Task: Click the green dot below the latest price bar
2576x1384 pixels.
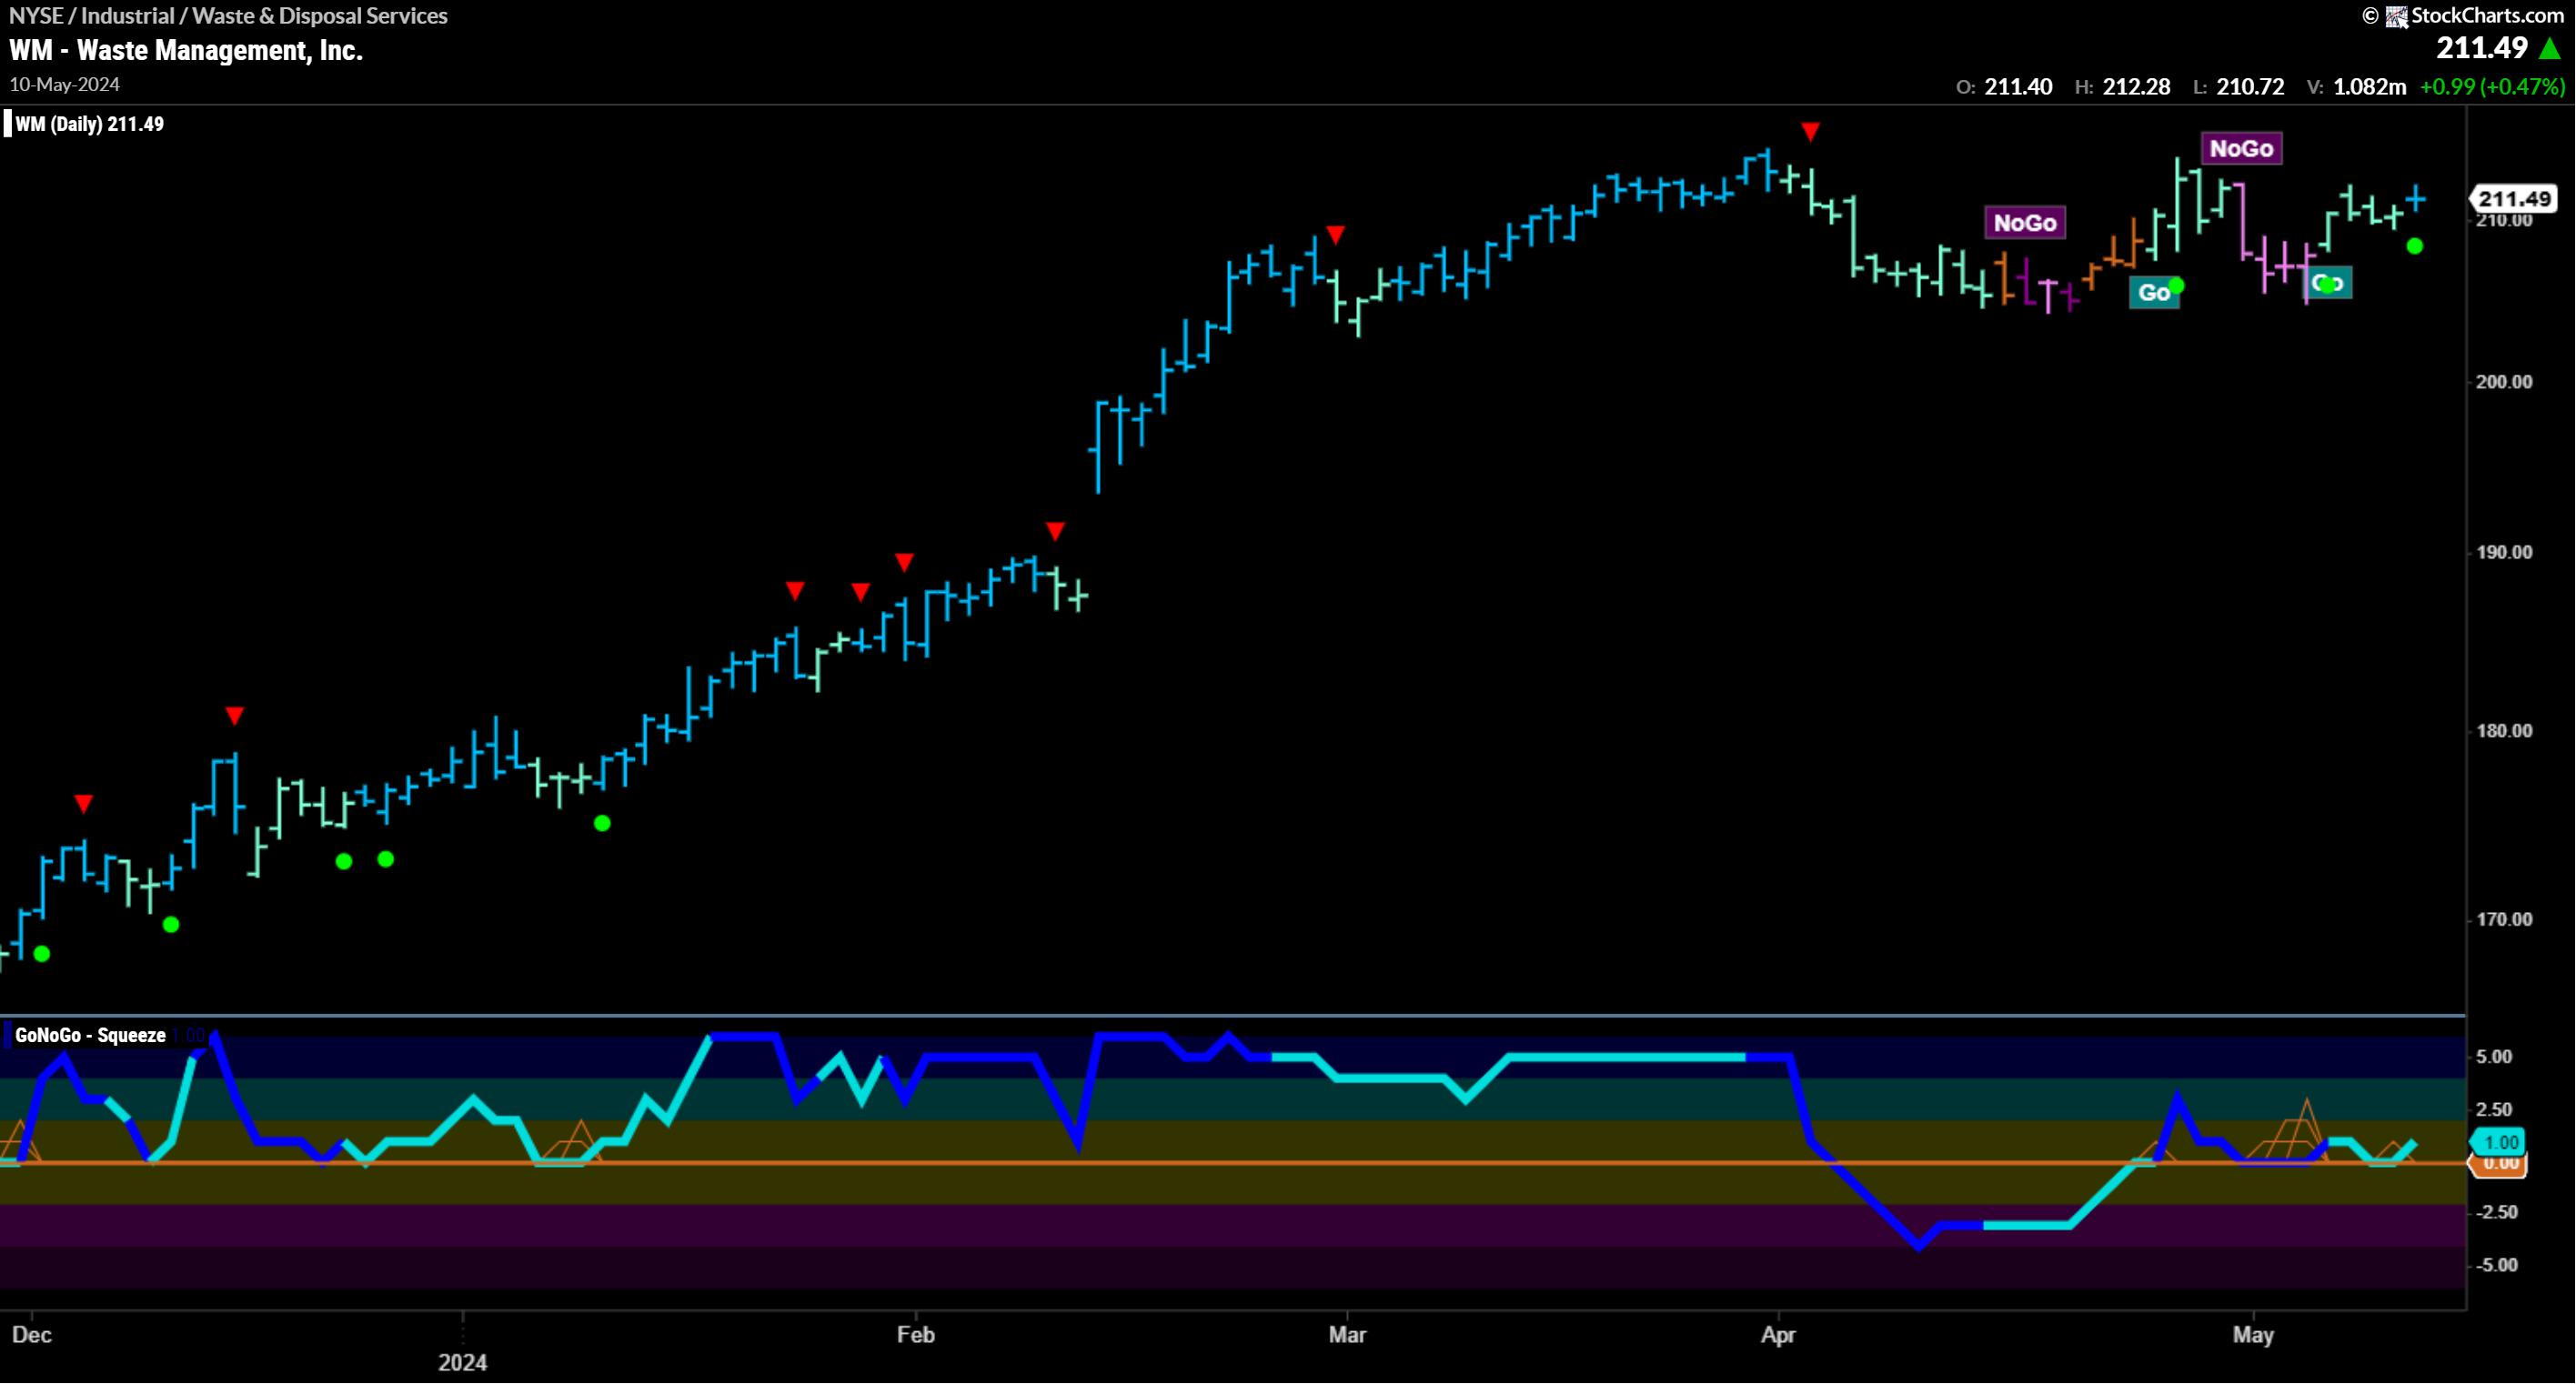Action: pos(2414,246)
